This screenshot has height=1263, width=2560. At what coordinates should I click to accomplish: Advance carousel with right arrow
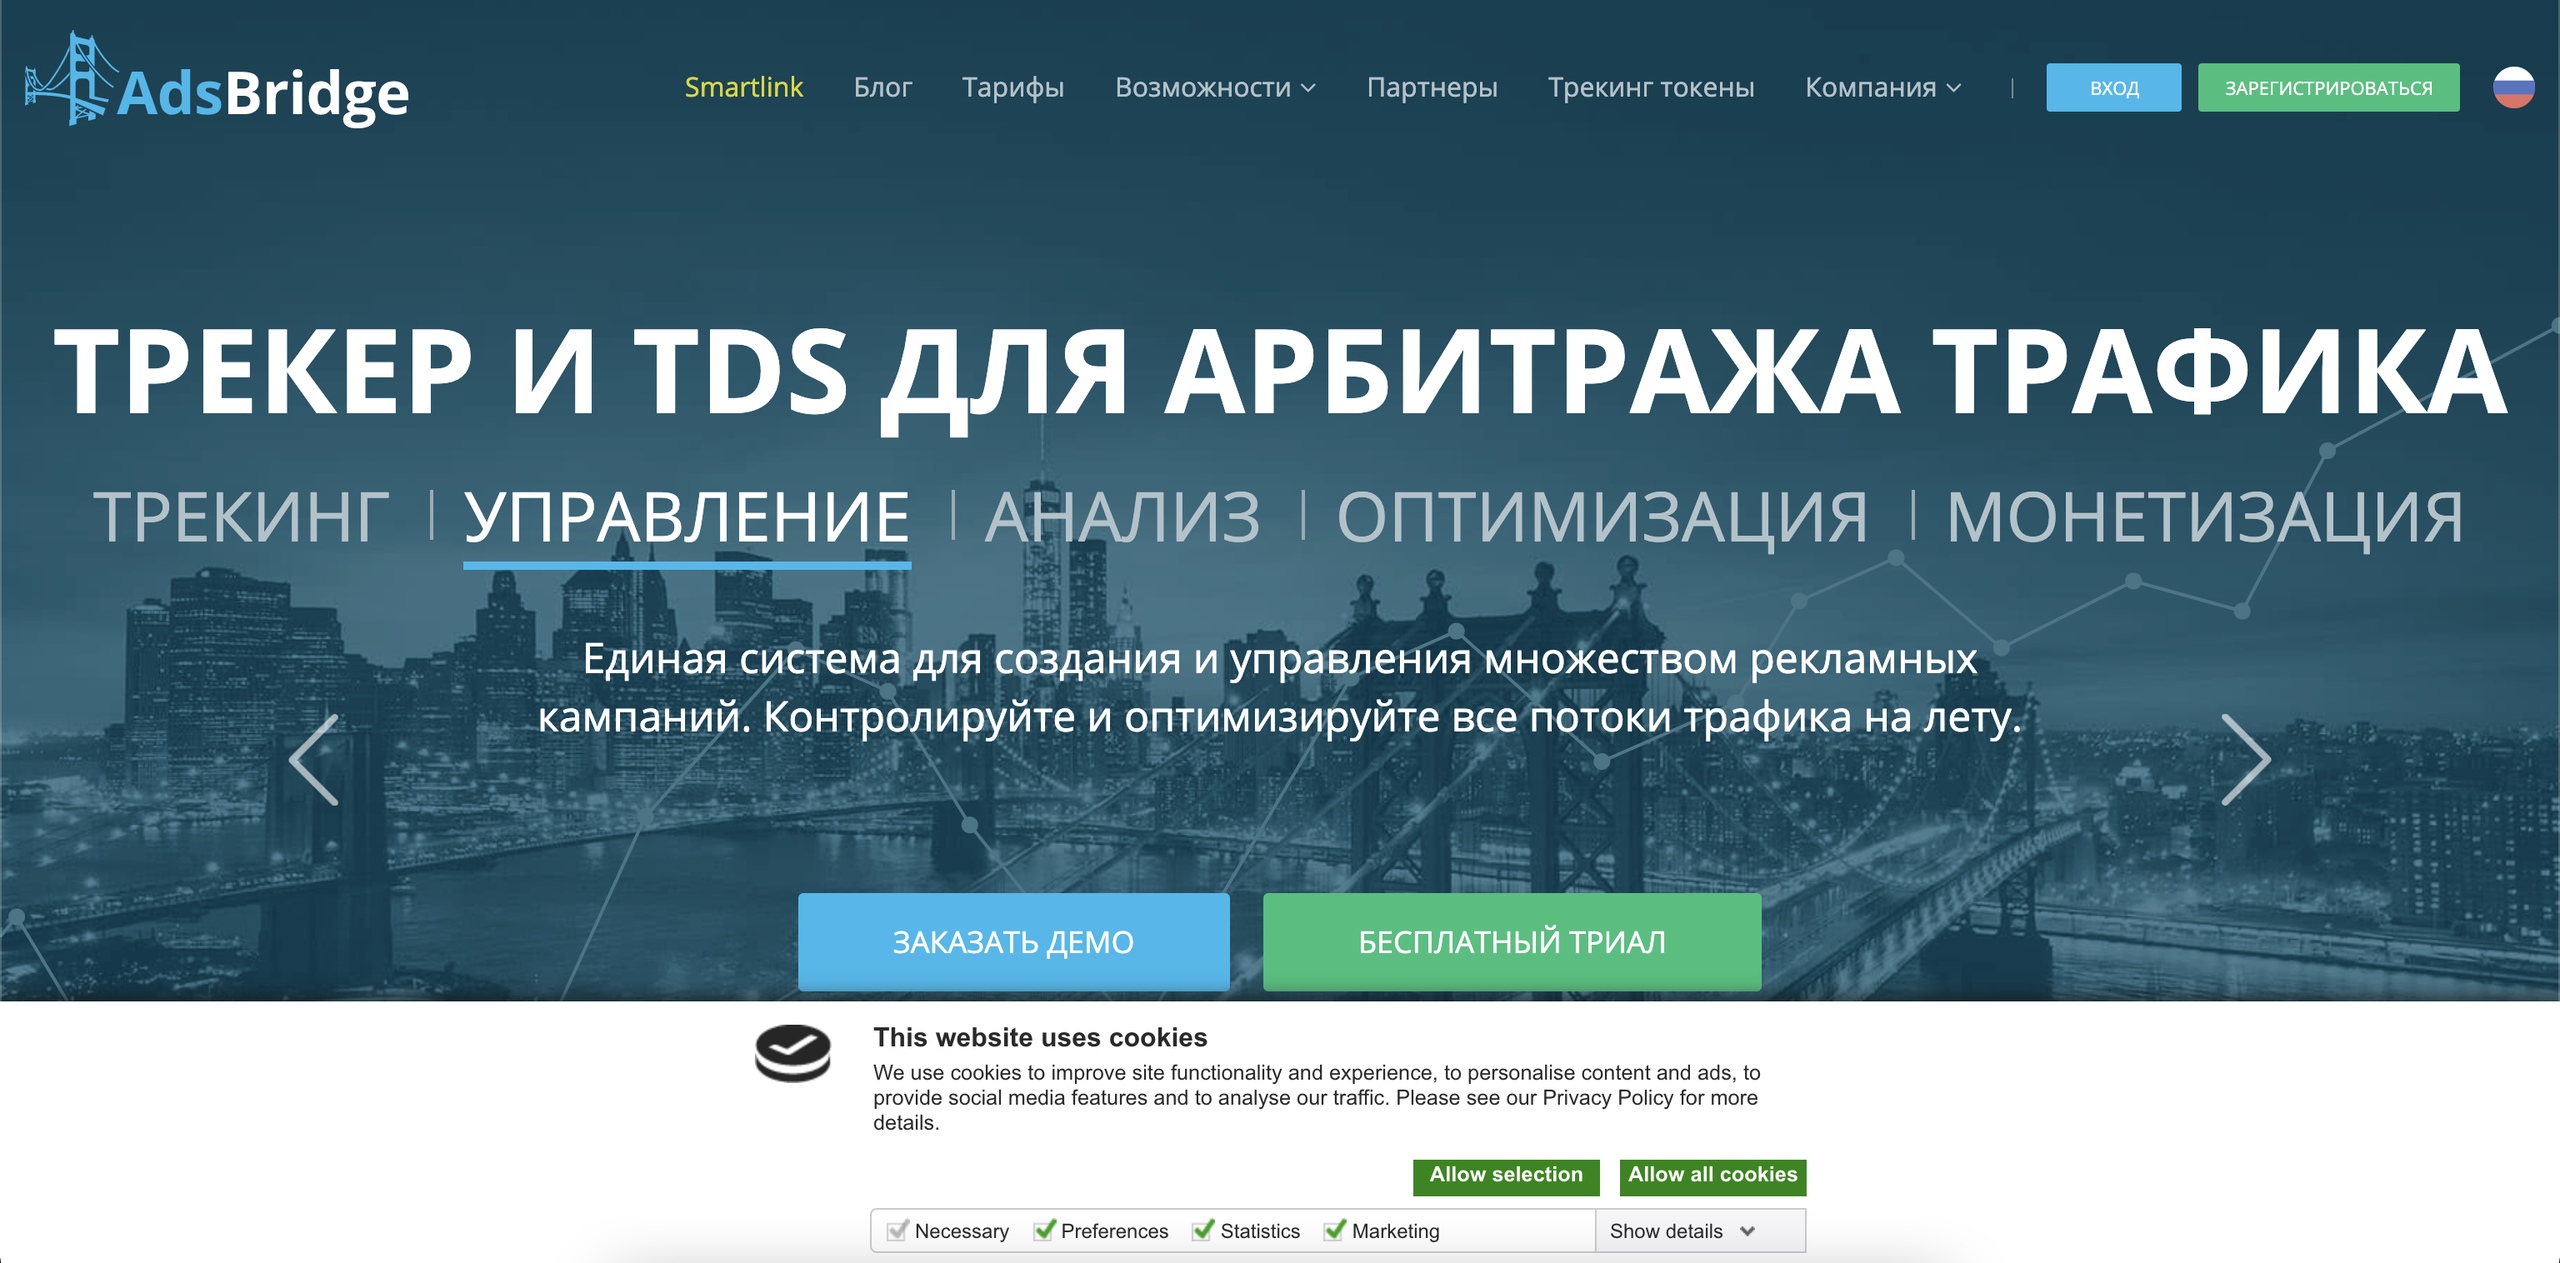(2246, 760)
